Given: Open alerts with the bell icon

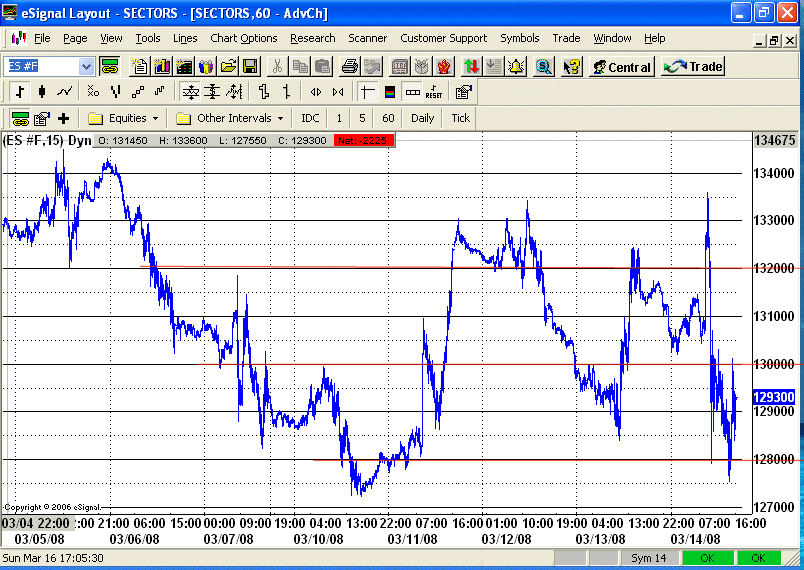Looking at the screenshot, I should coord(516,67).
